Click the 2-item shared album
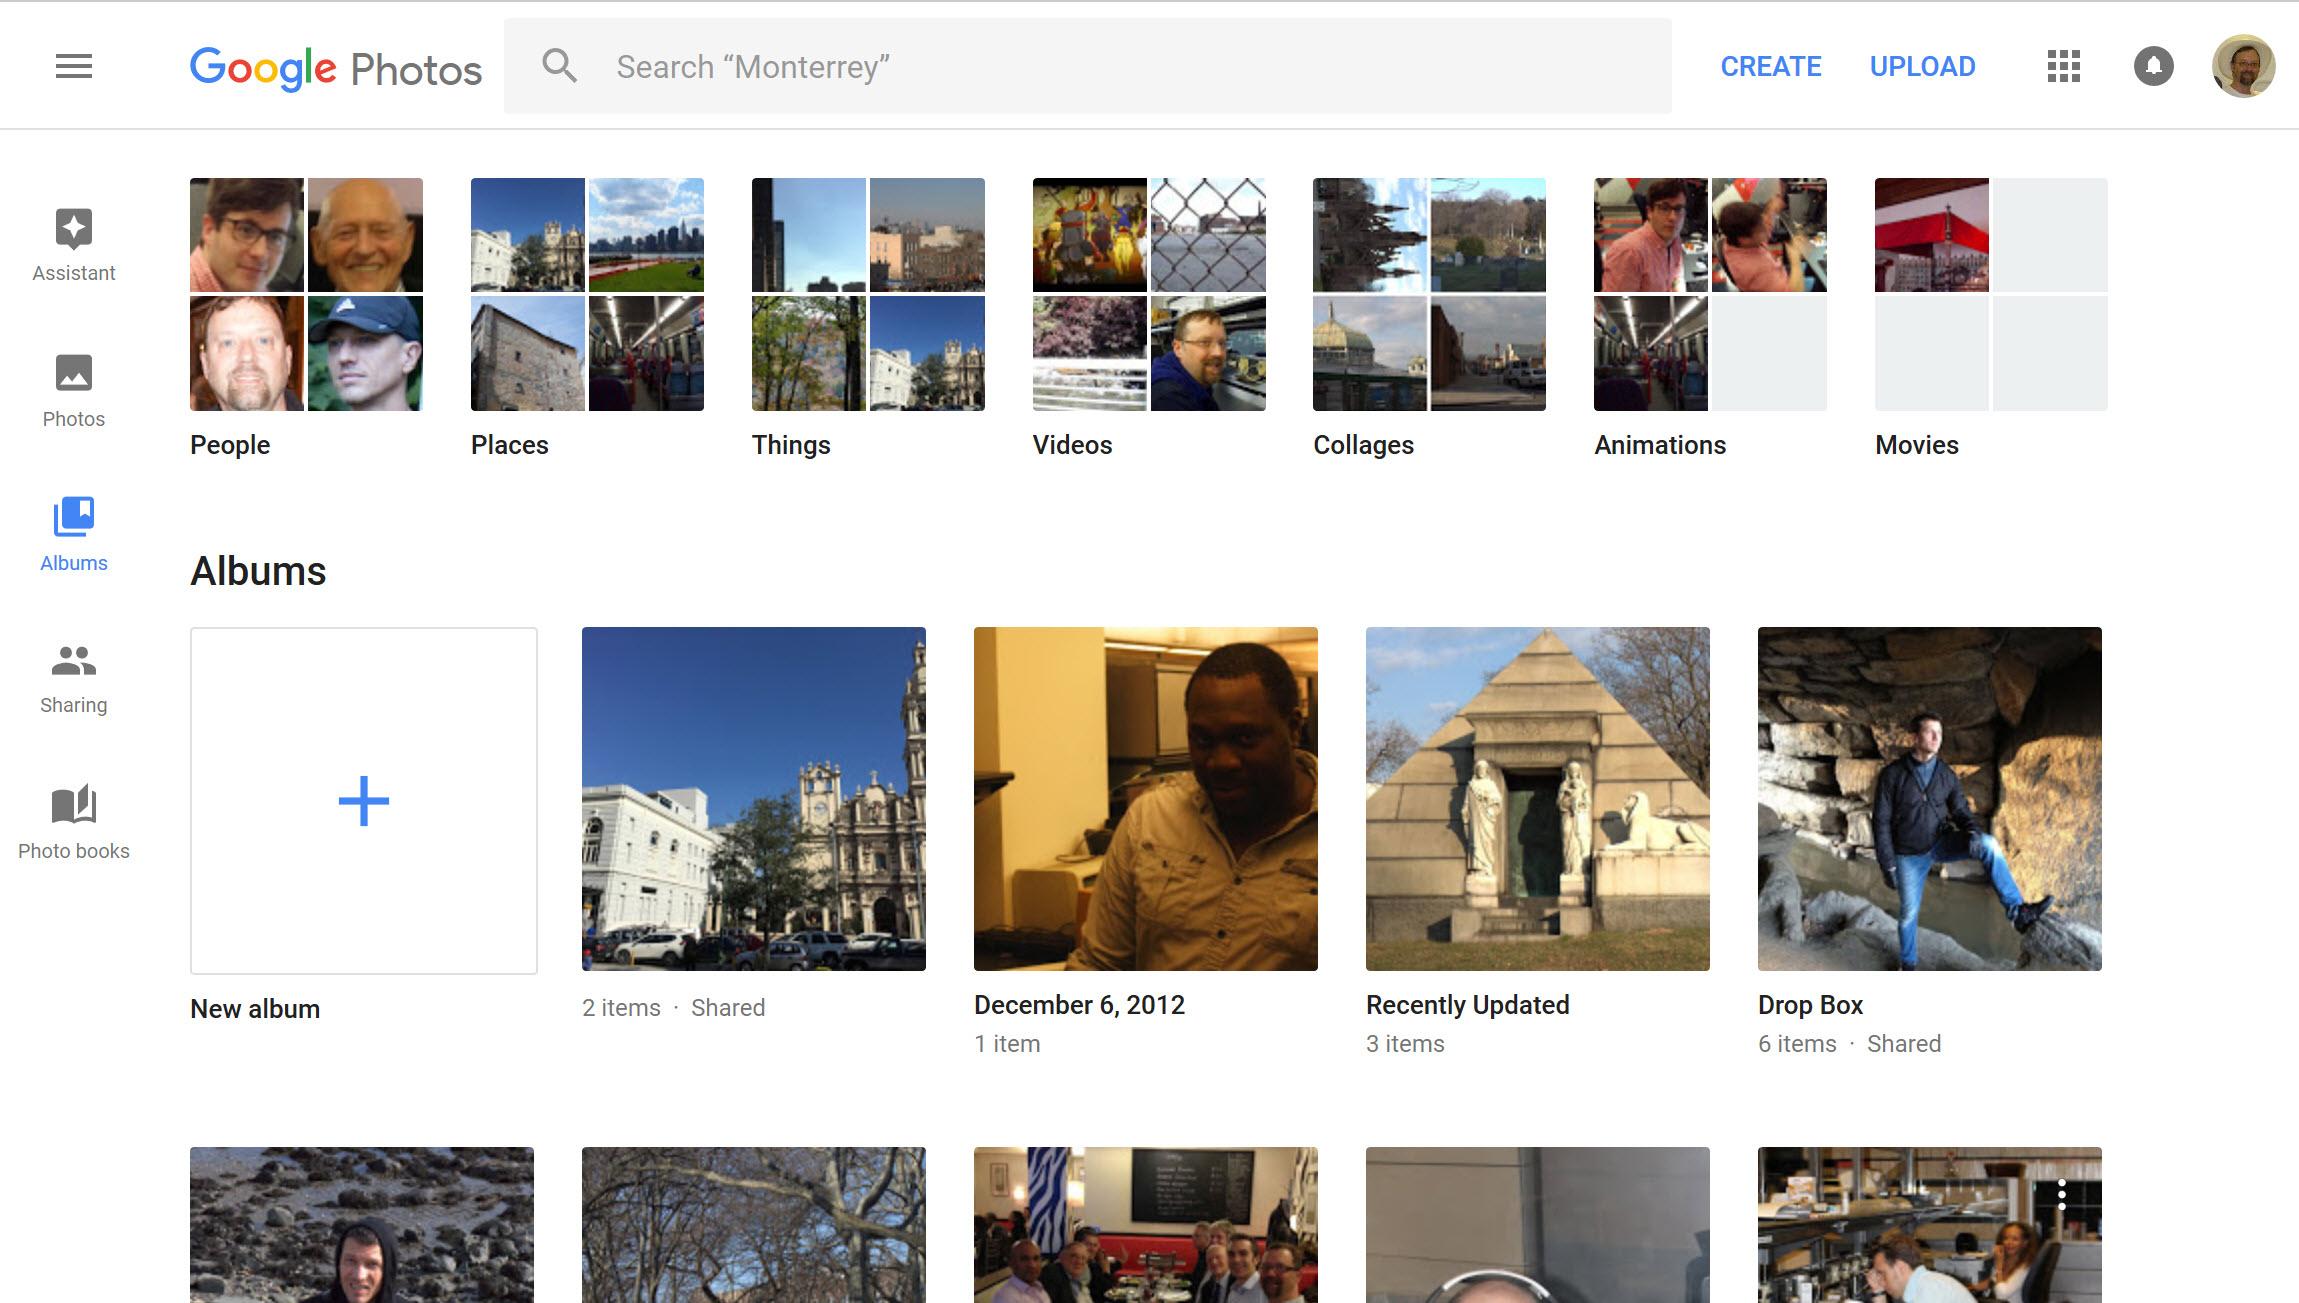Image resolution: width=2299 pixels, height=1303 pixels. coord(753,799)
